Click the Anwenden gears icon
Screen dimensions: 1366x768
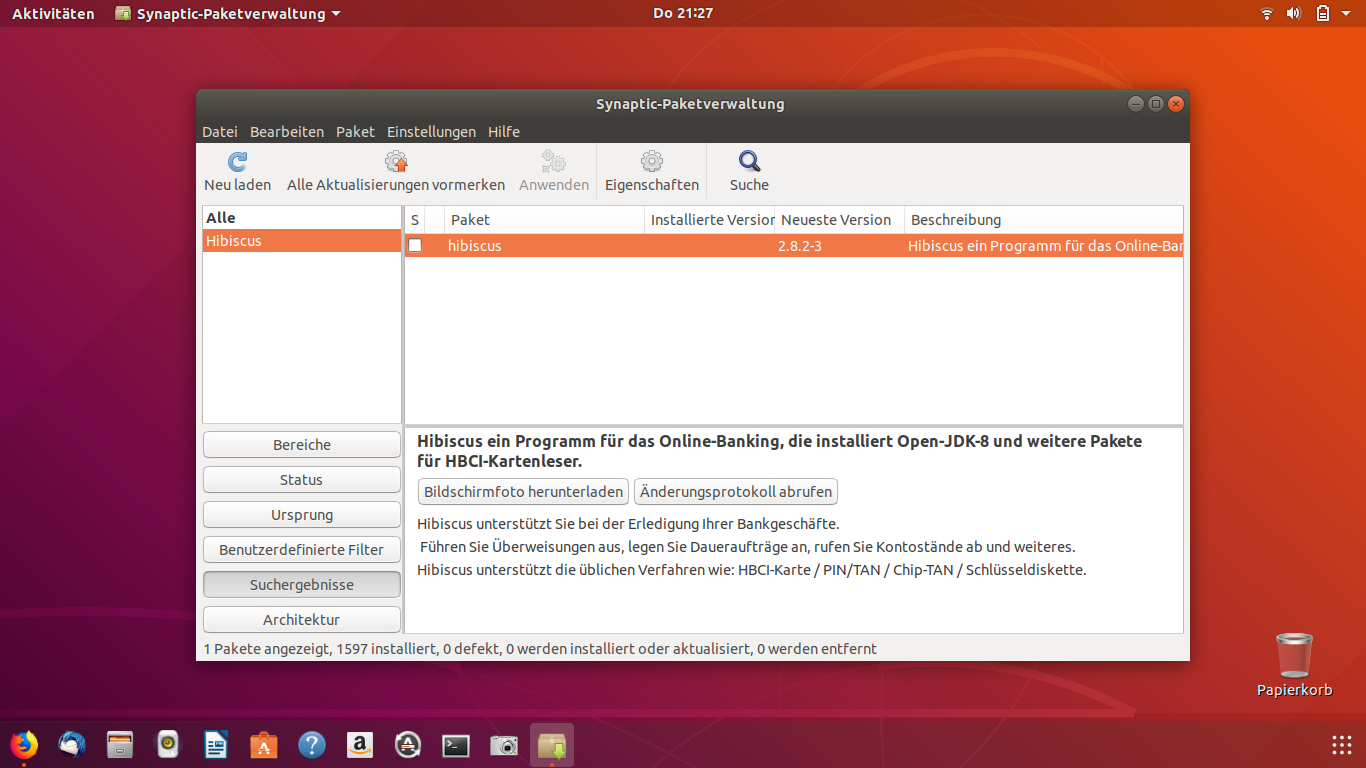pos(553,161)
